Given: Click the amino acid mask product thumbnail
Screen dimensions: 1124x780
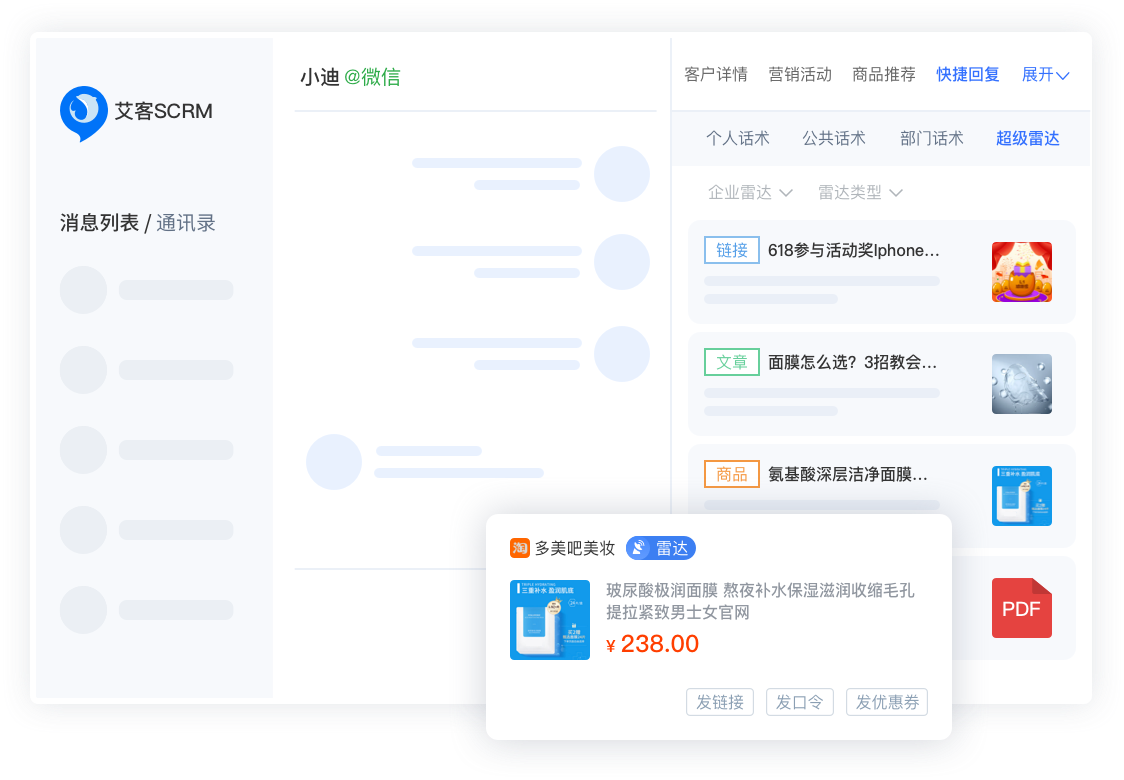Looking at the screenshot, I should (x=1021, y=496).
